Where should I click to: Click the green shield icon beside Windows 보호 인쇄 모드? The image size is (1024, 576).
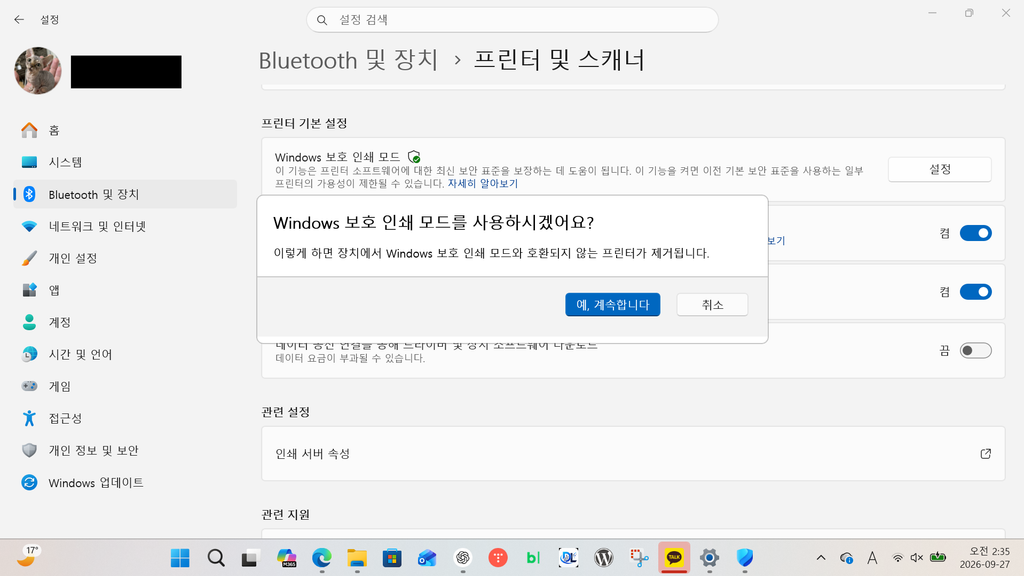coord(414,157)
